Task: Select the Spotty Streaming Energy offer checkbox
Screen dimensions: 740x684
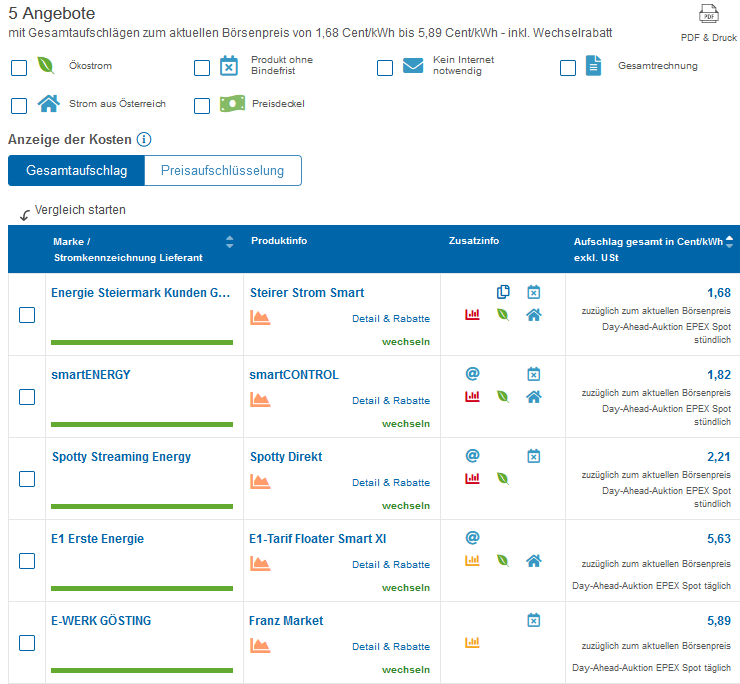Action: pyautogui.click(x=27, y=479)
